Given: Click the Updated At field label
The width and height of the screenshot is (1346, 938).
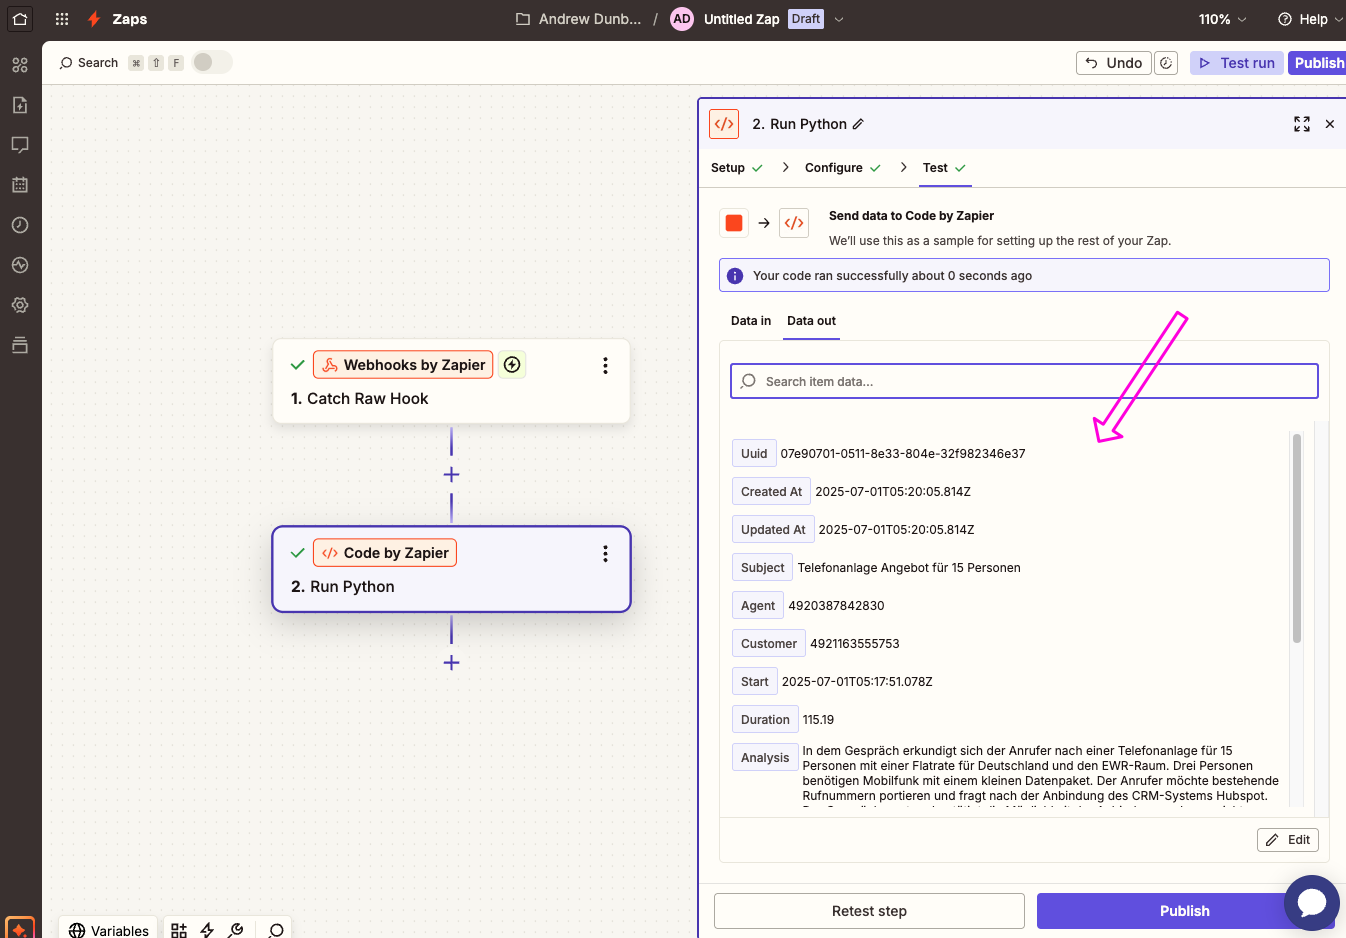Looking at the screenshot, I should (x=773, y=530).
